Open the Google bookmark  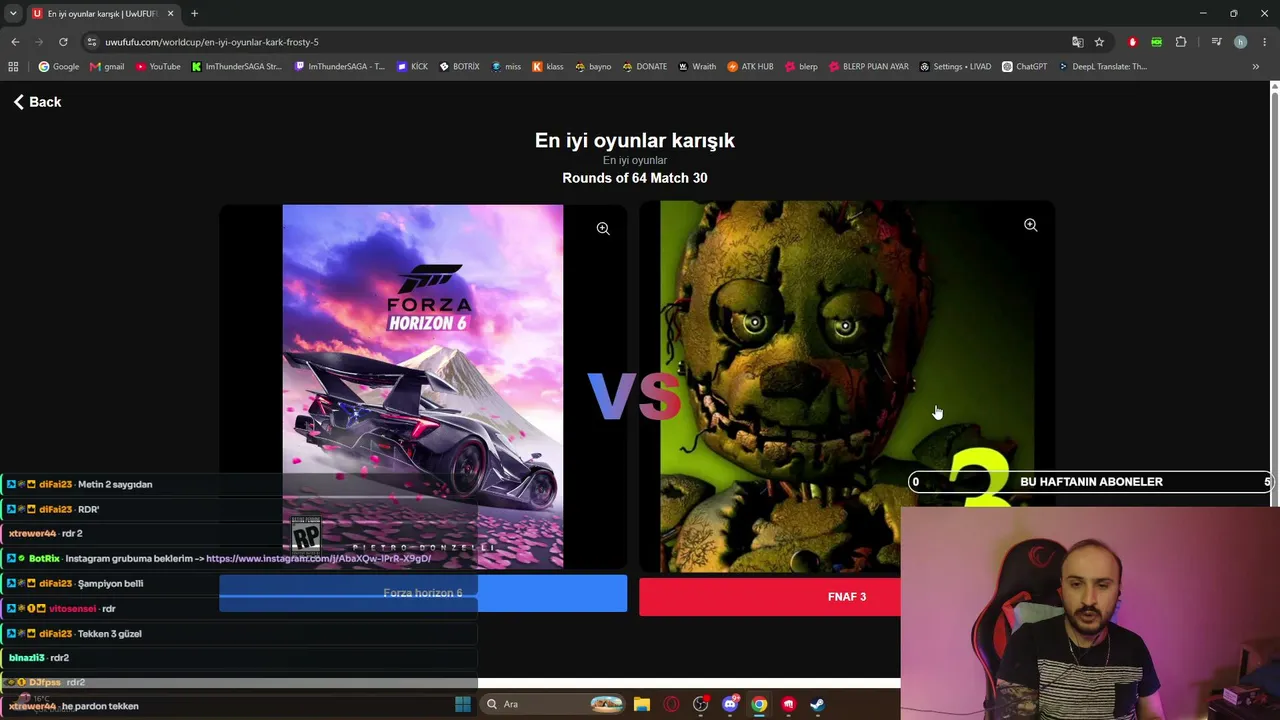point(58,67)
